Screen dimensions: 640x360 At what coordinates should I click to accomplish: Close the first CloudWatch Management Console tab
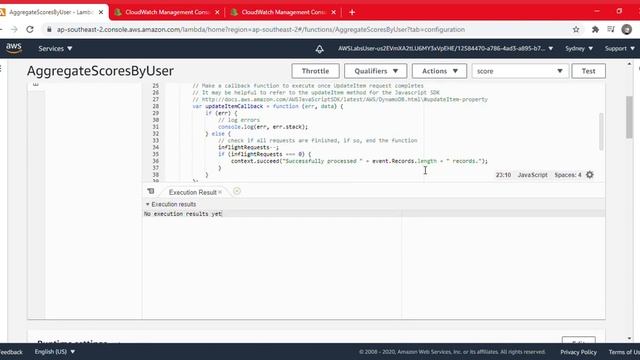click(x=217, y=12)
